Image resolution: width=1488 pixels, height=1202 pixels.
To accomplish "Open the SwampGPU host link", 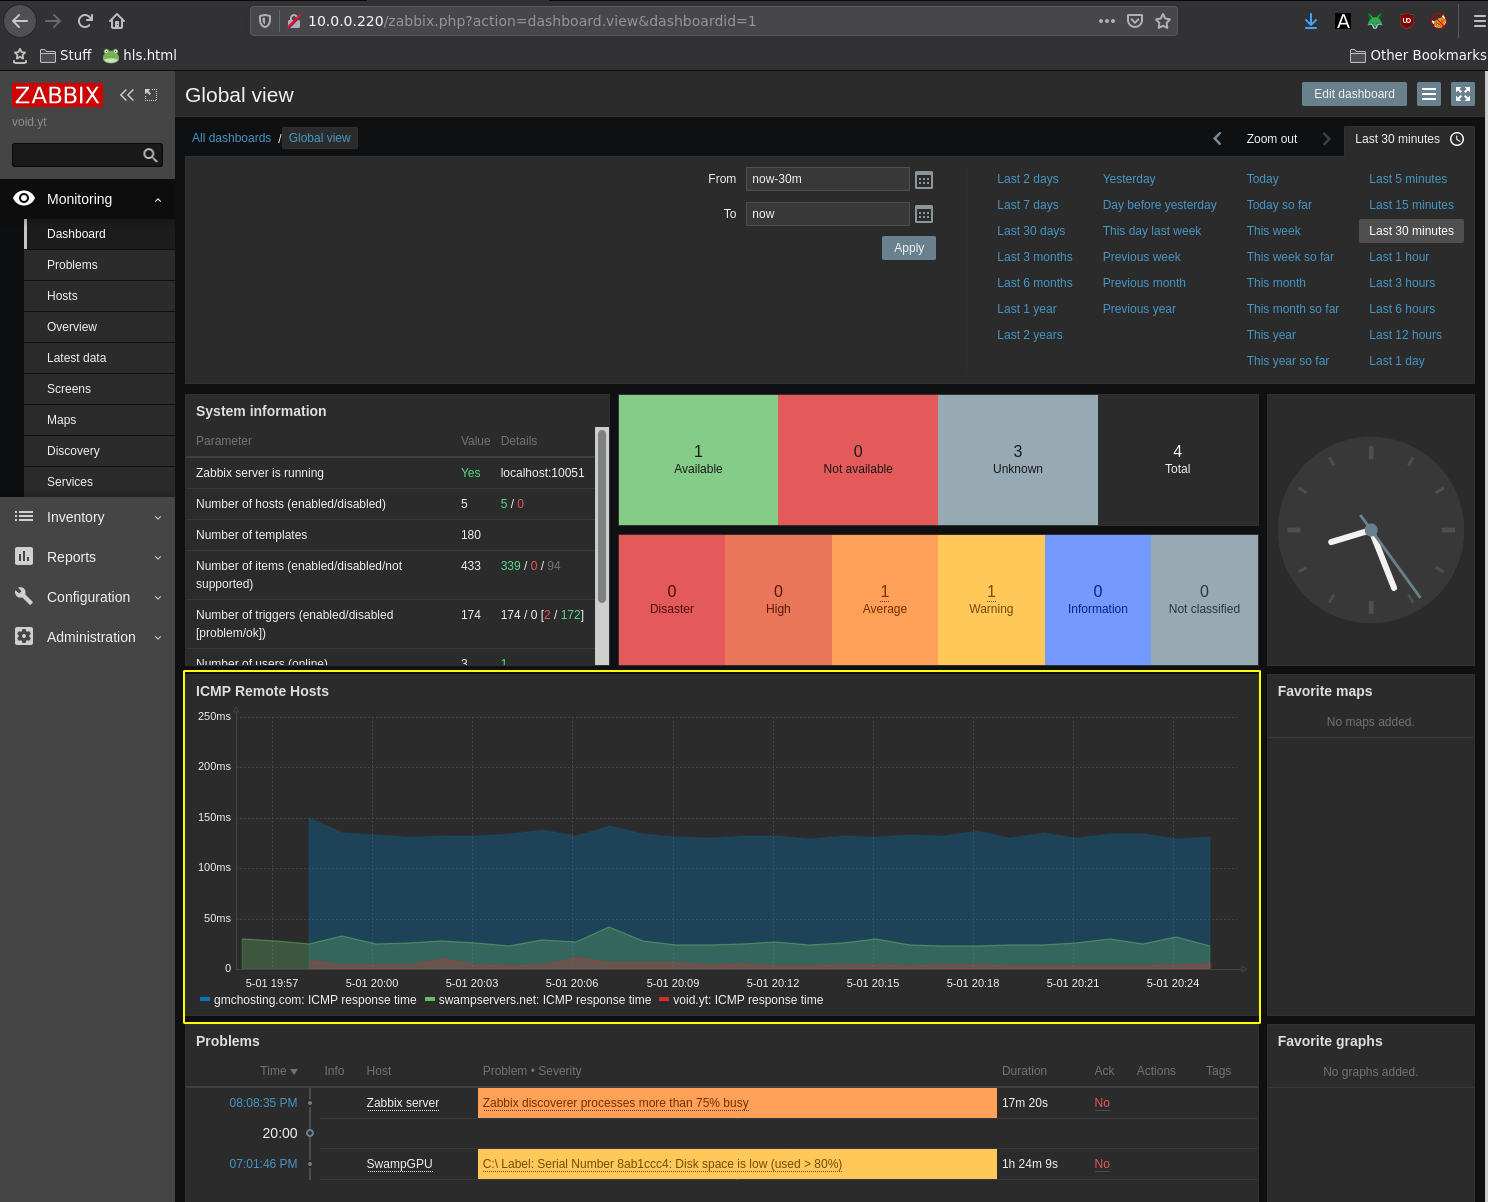I will [400, 1164].
